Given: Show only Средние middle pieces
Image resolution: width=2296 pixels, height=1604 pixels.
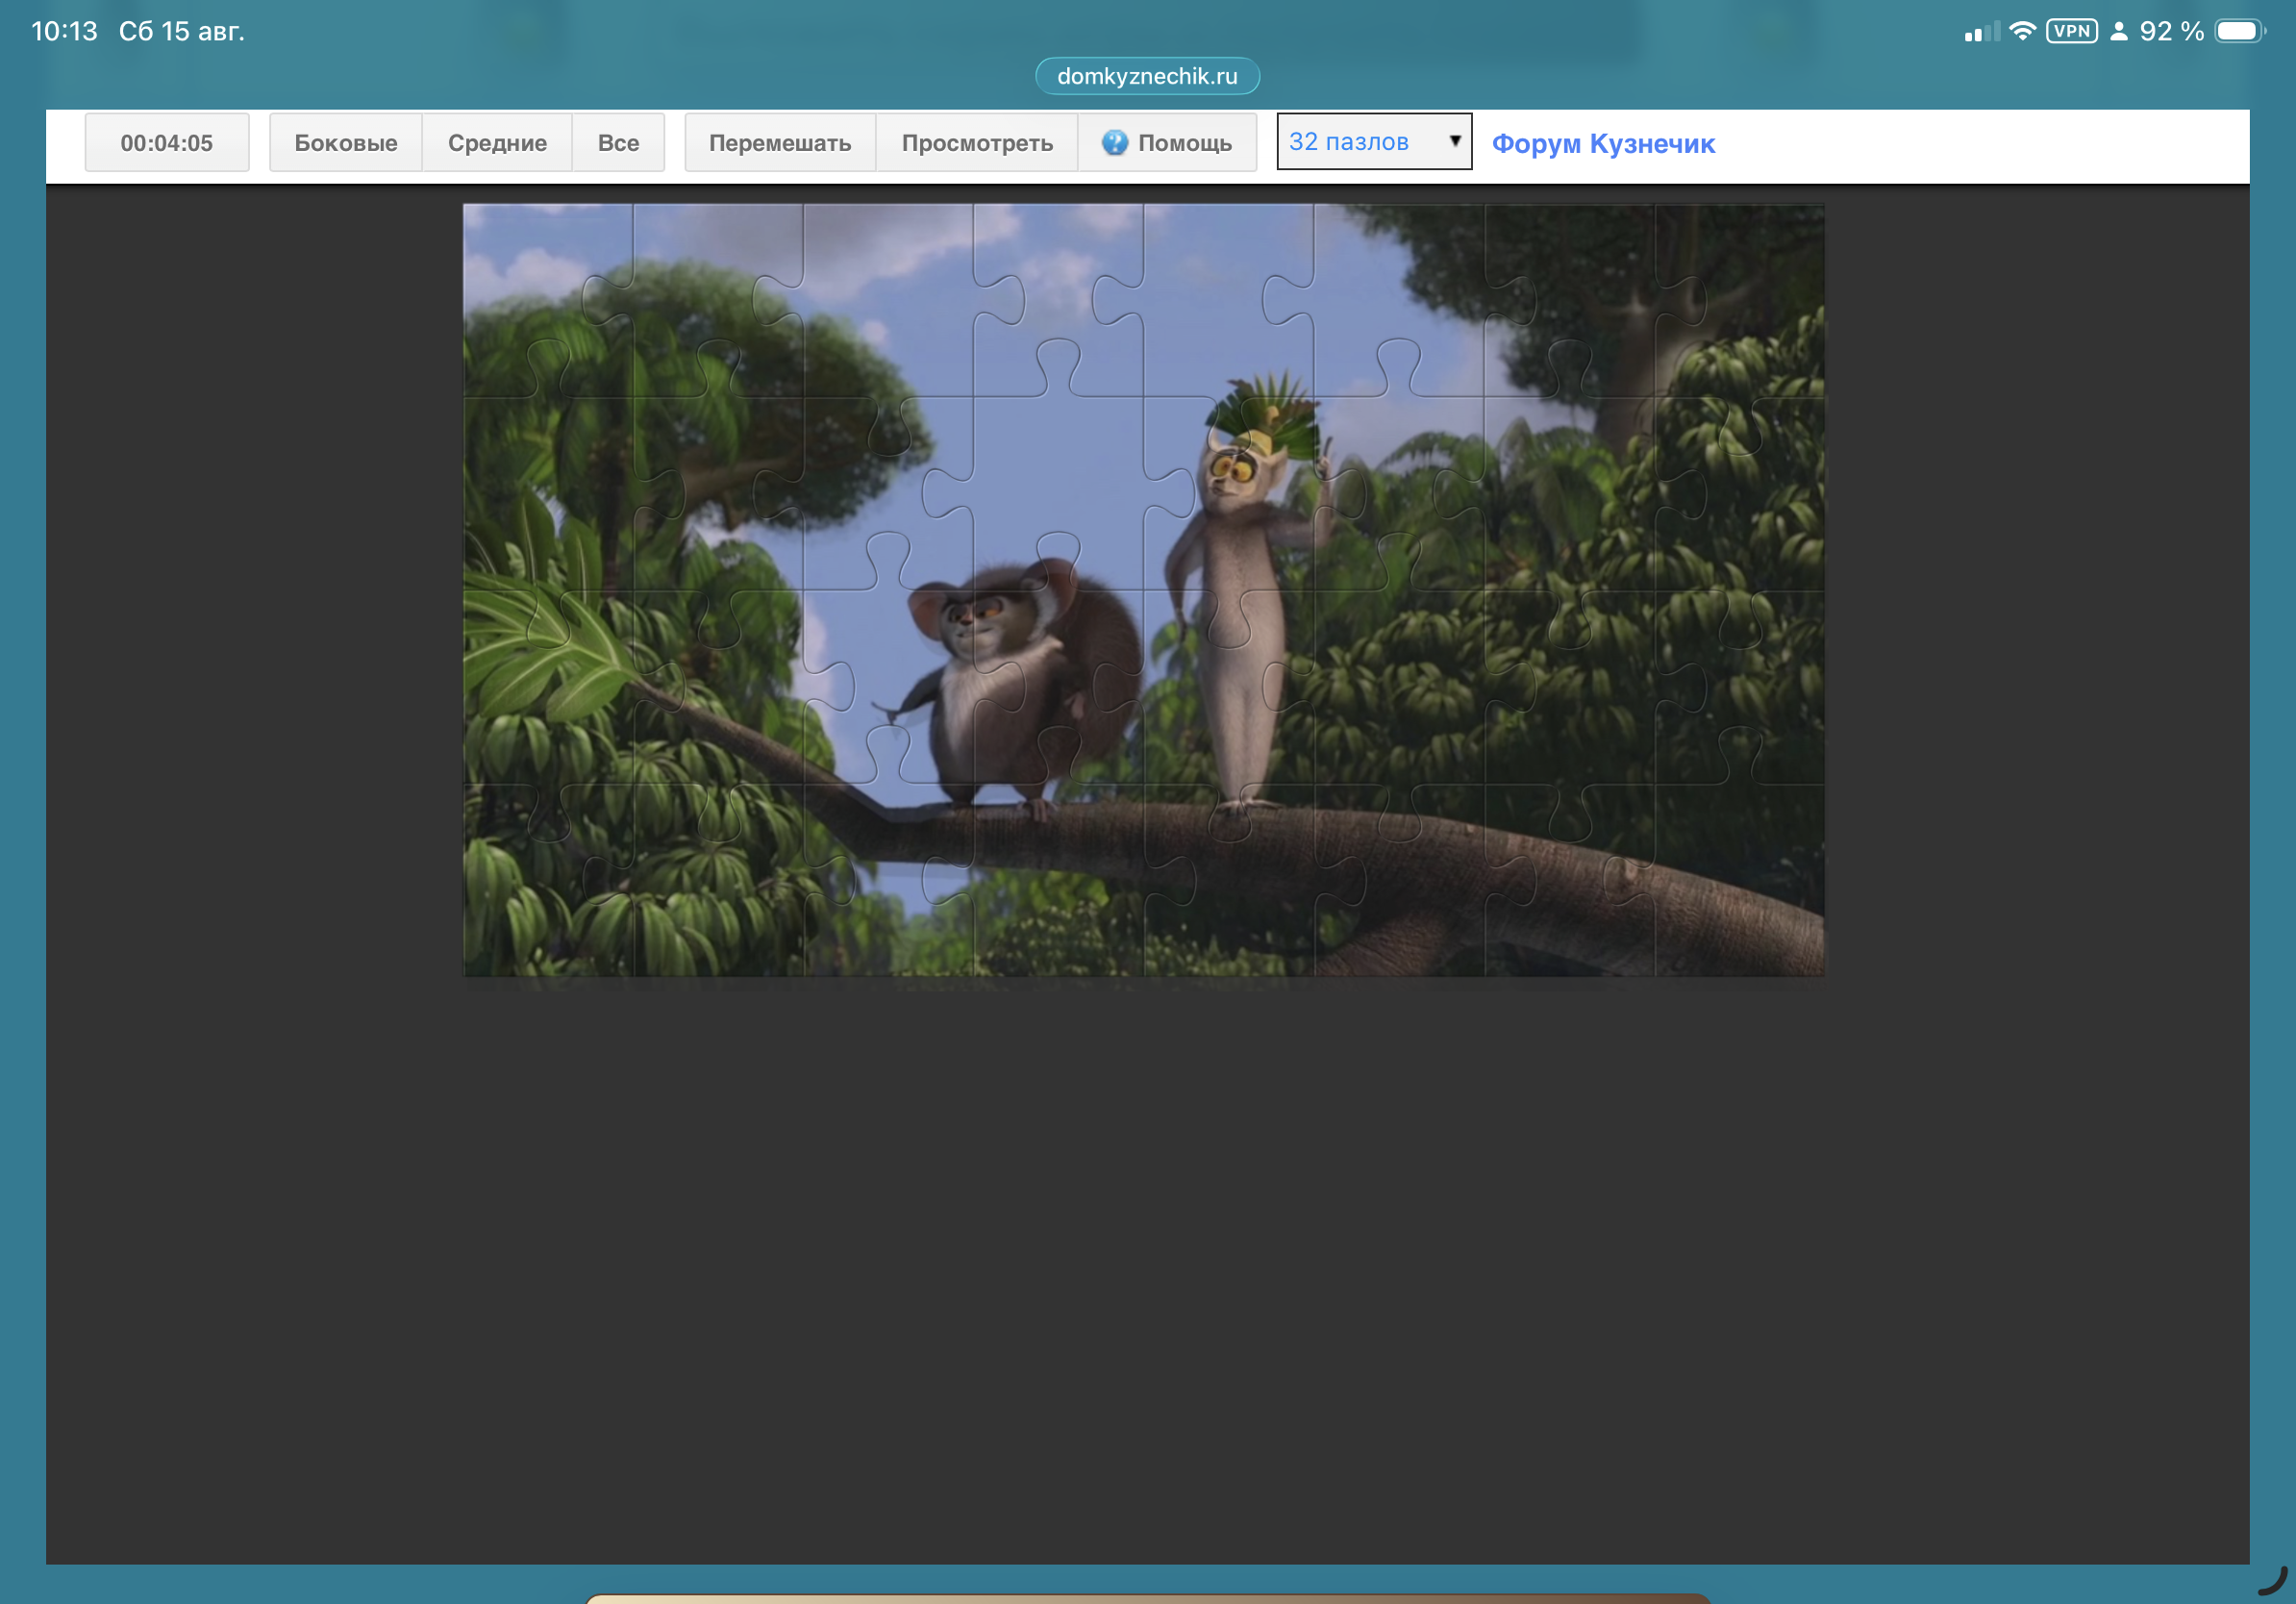Looking at the screenshot, I should (497, 143).
